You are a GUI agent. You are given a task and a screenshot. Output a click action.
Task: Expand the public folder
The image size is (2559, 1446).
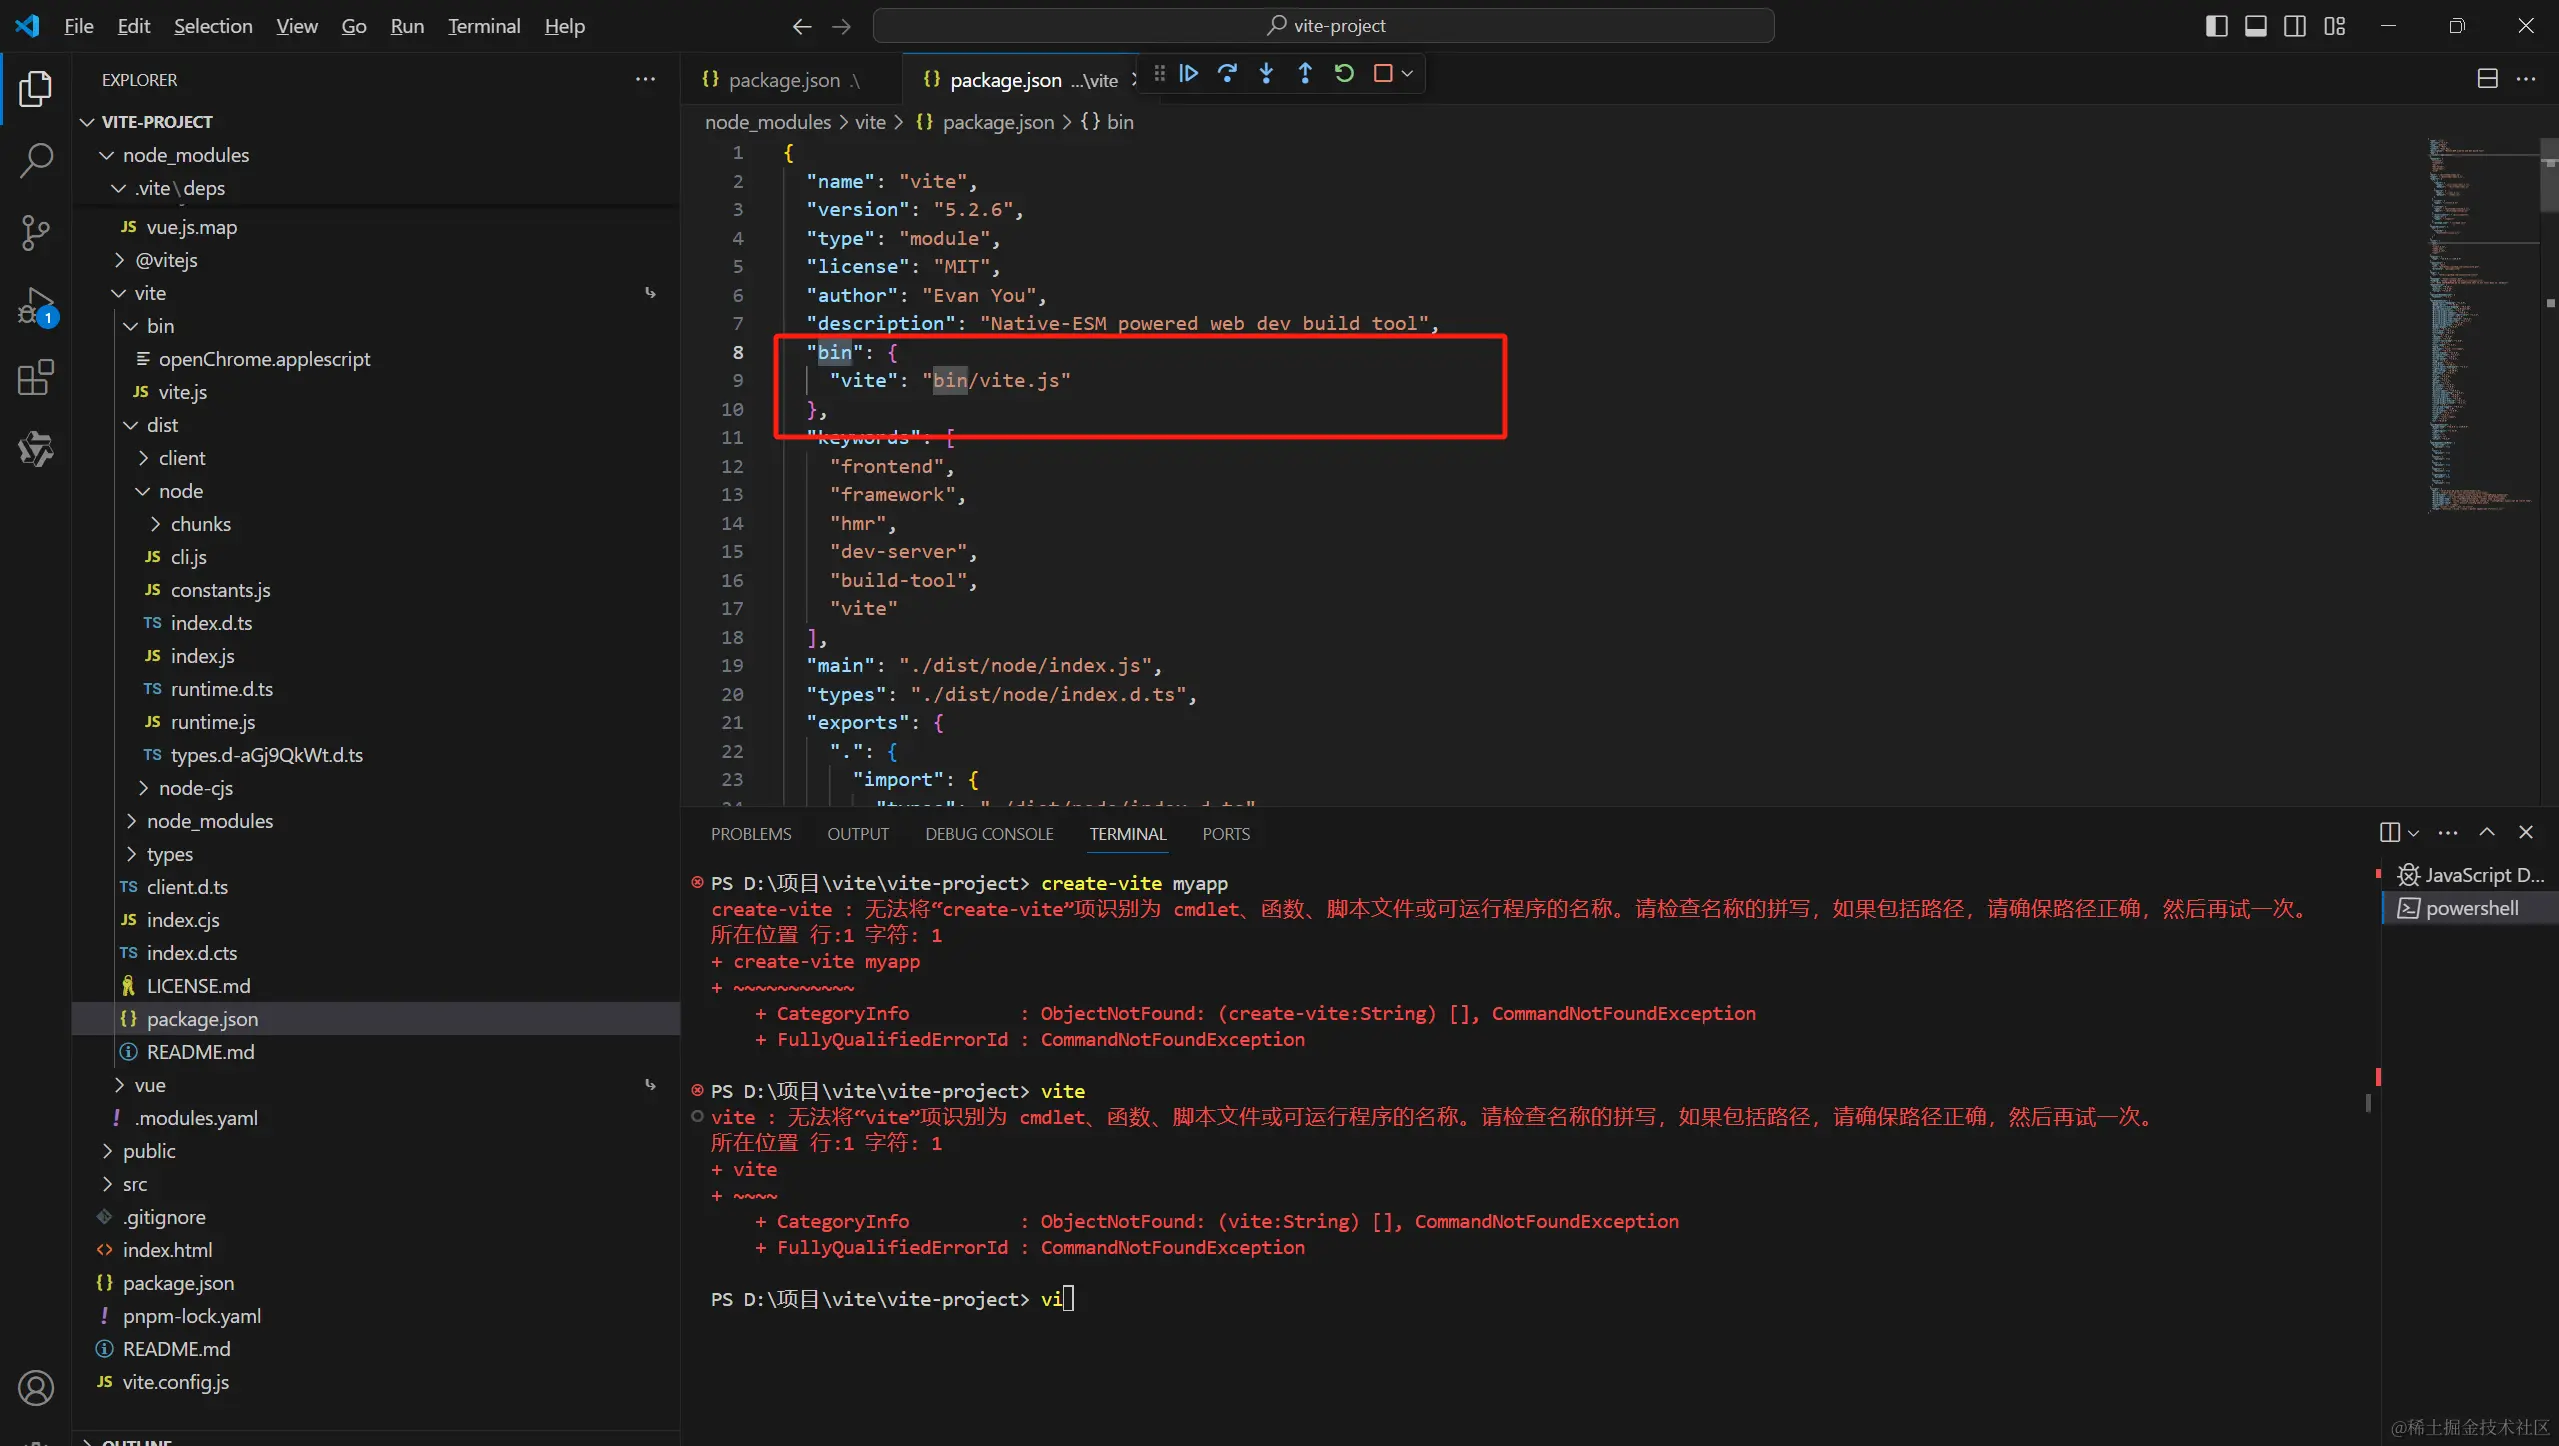pos(148,1151)
